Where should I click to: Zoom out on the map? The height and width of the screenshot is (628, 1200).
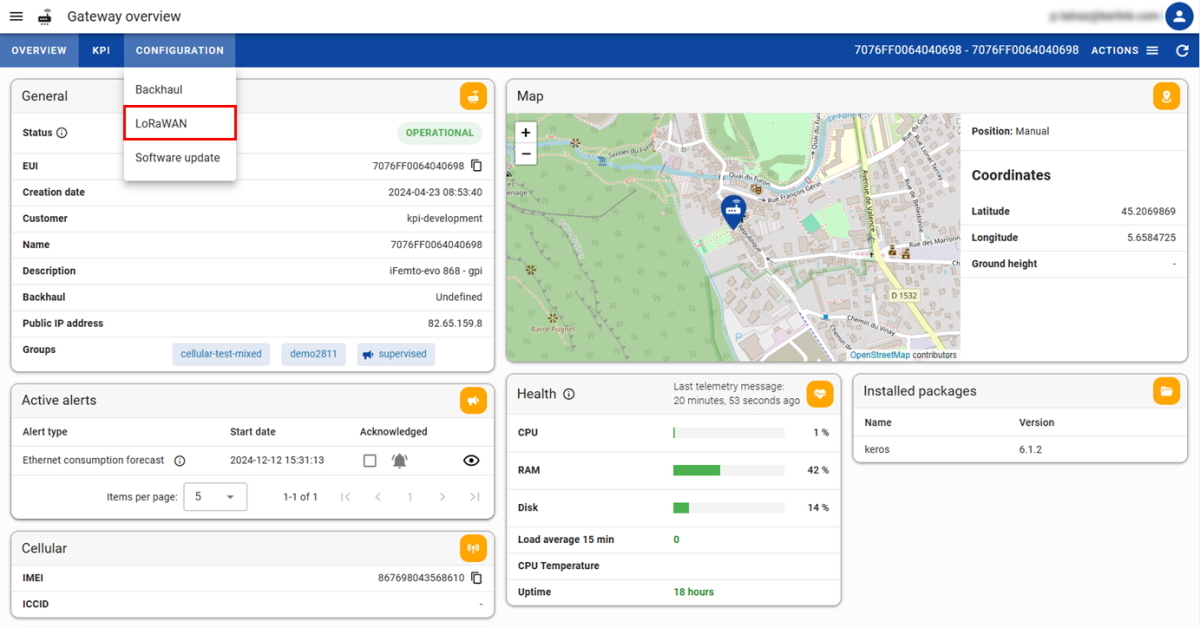click(526, 154)
